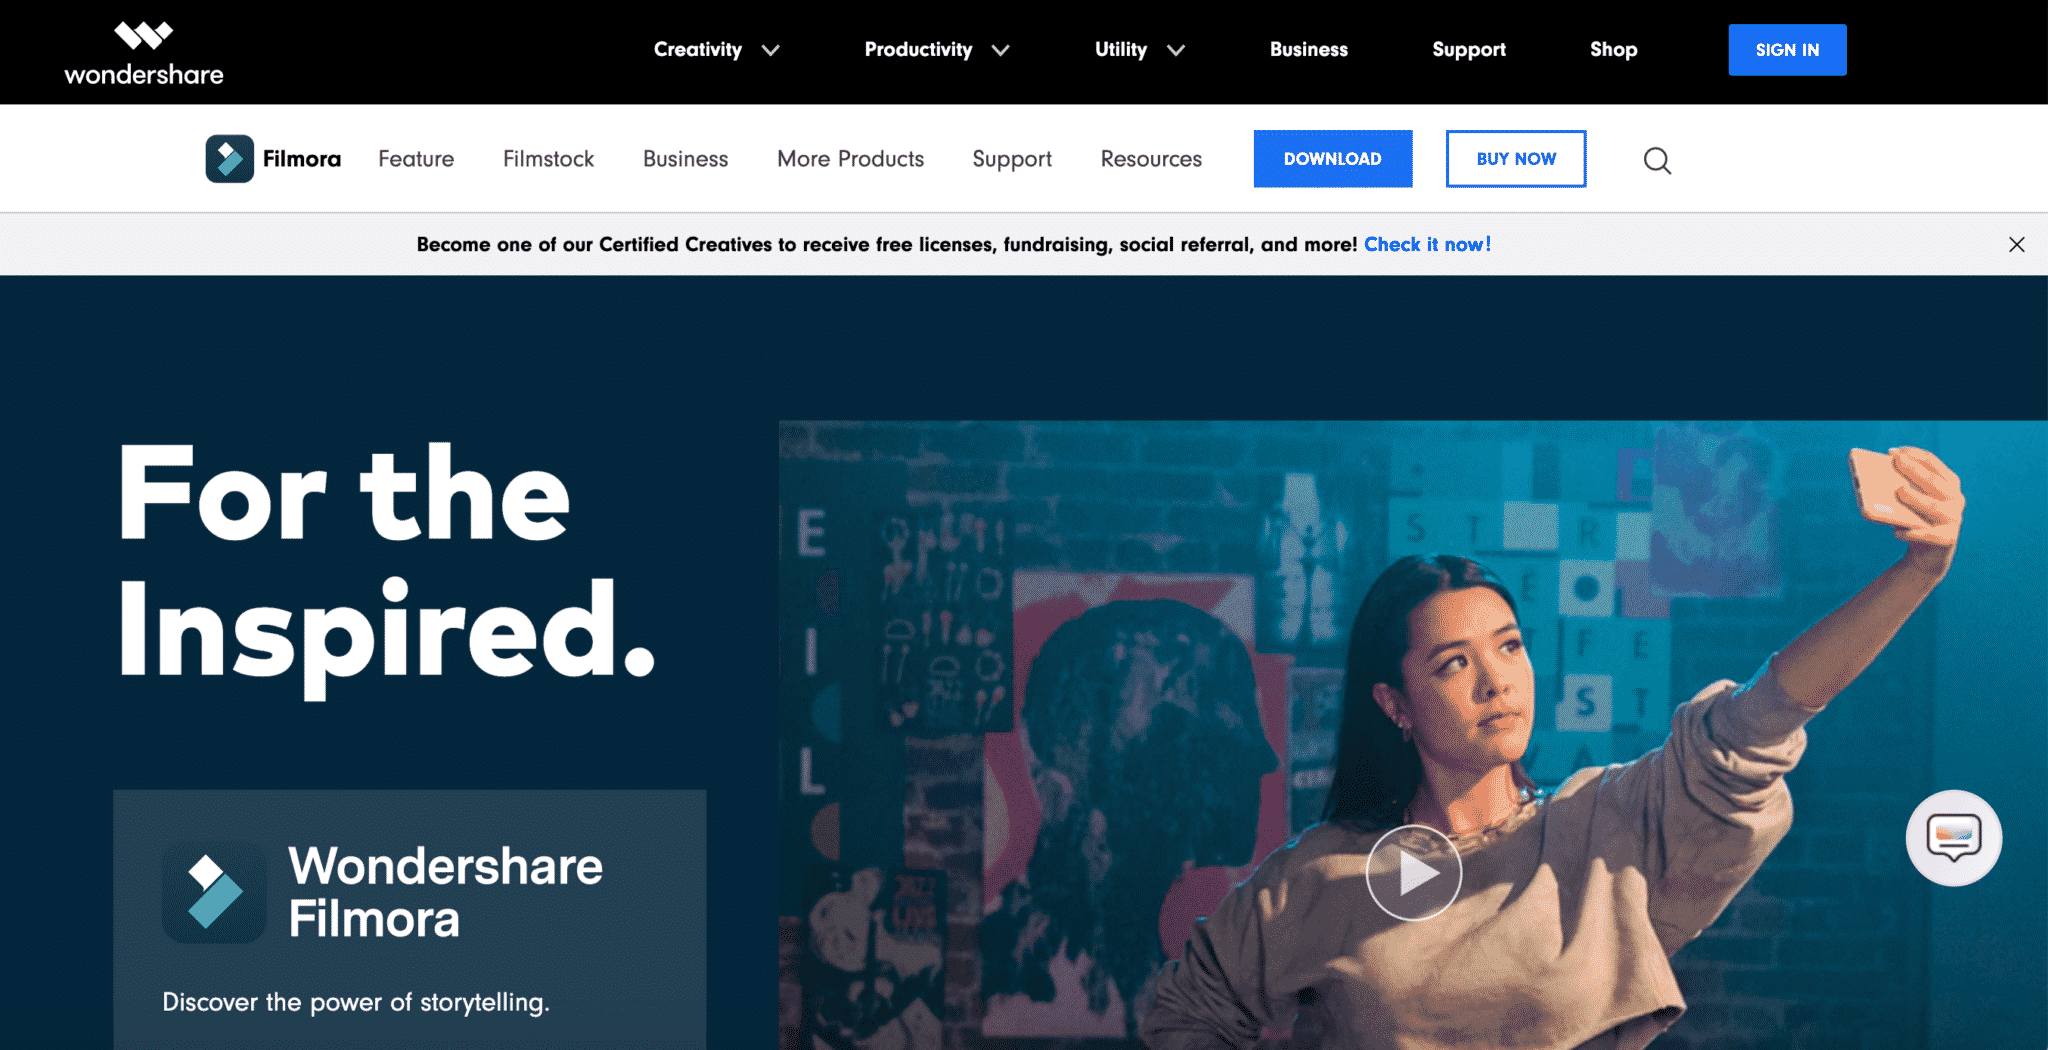Dismiss the Certified Creatives notification bar

coord(2017,244)
